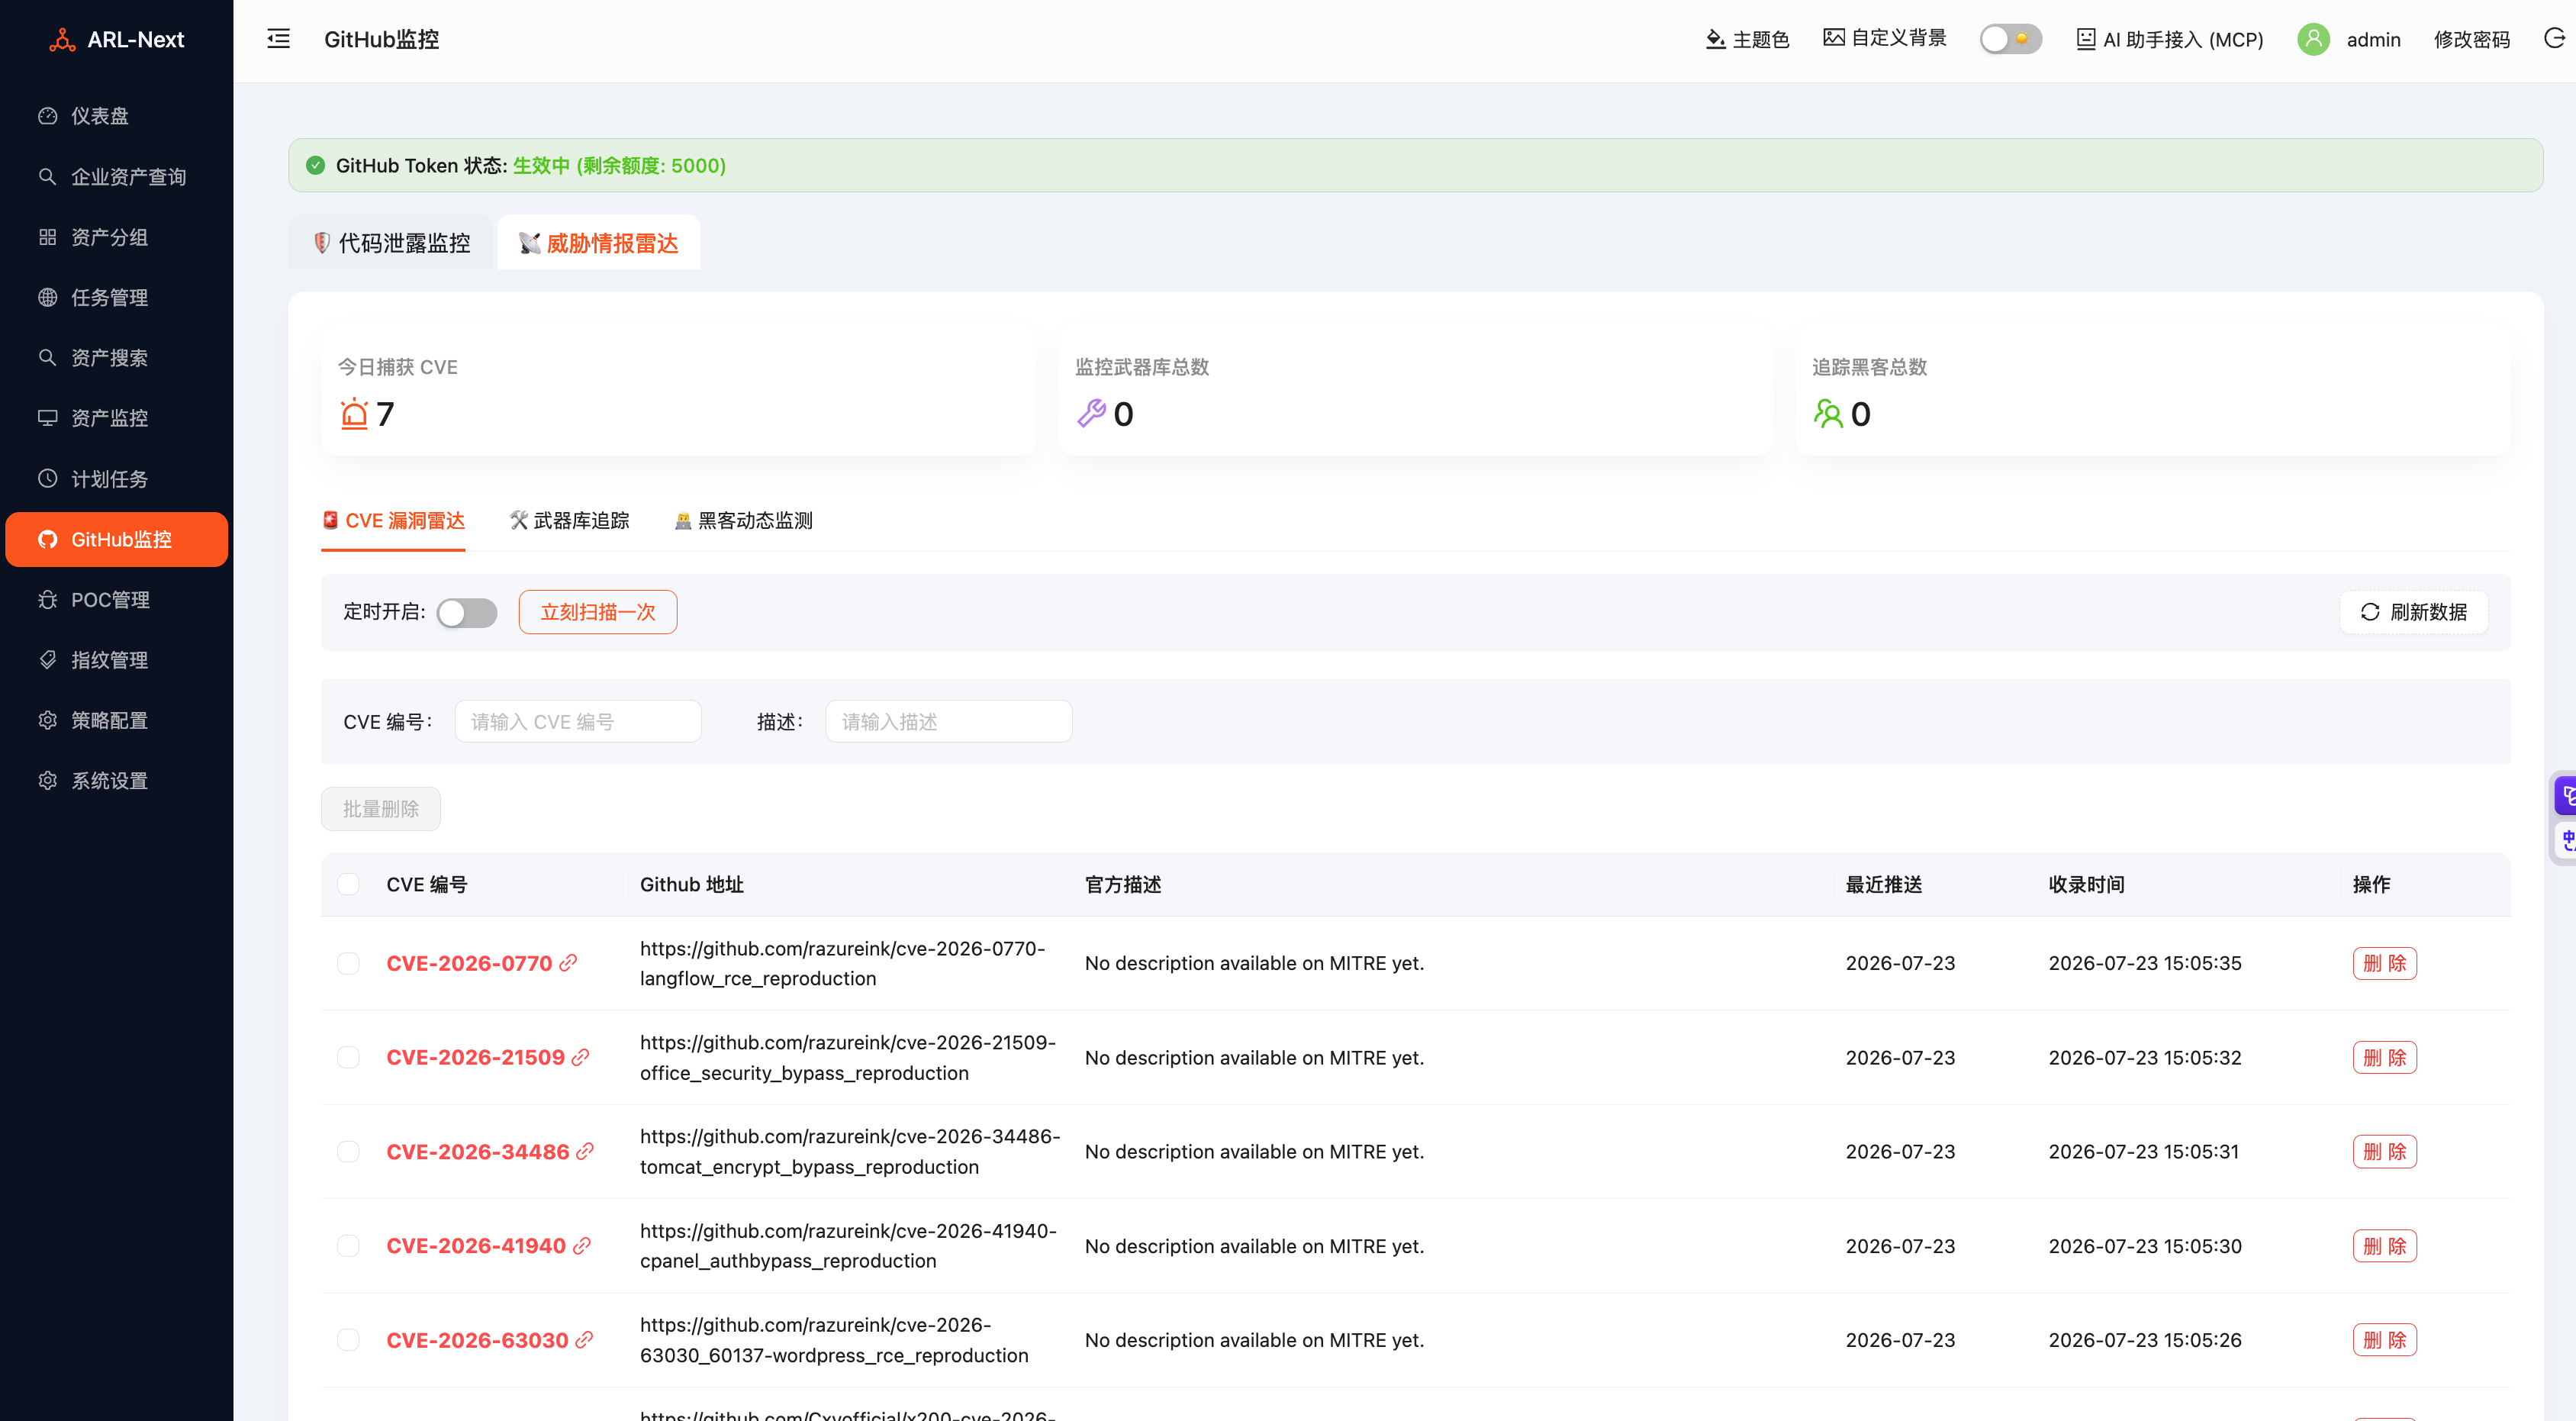Open the CVE-2026-34486 link
Image resolution: width=2576 pixels, height=1421 pixels.
point(477,1152)
